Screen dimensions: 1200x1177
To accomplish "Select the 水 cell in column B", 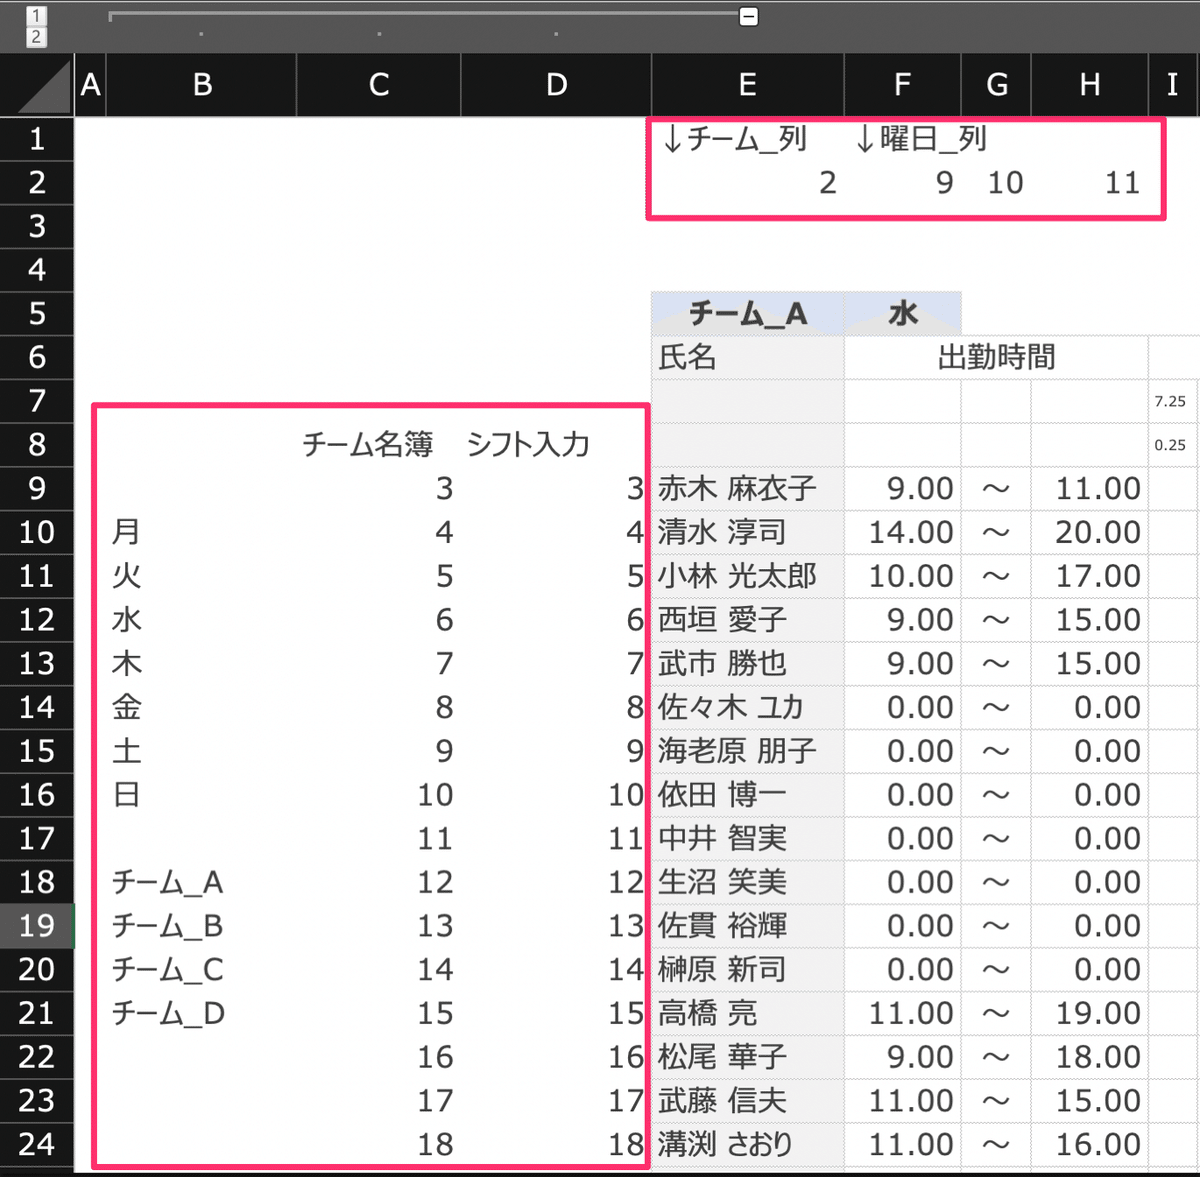I will (201, 620).
